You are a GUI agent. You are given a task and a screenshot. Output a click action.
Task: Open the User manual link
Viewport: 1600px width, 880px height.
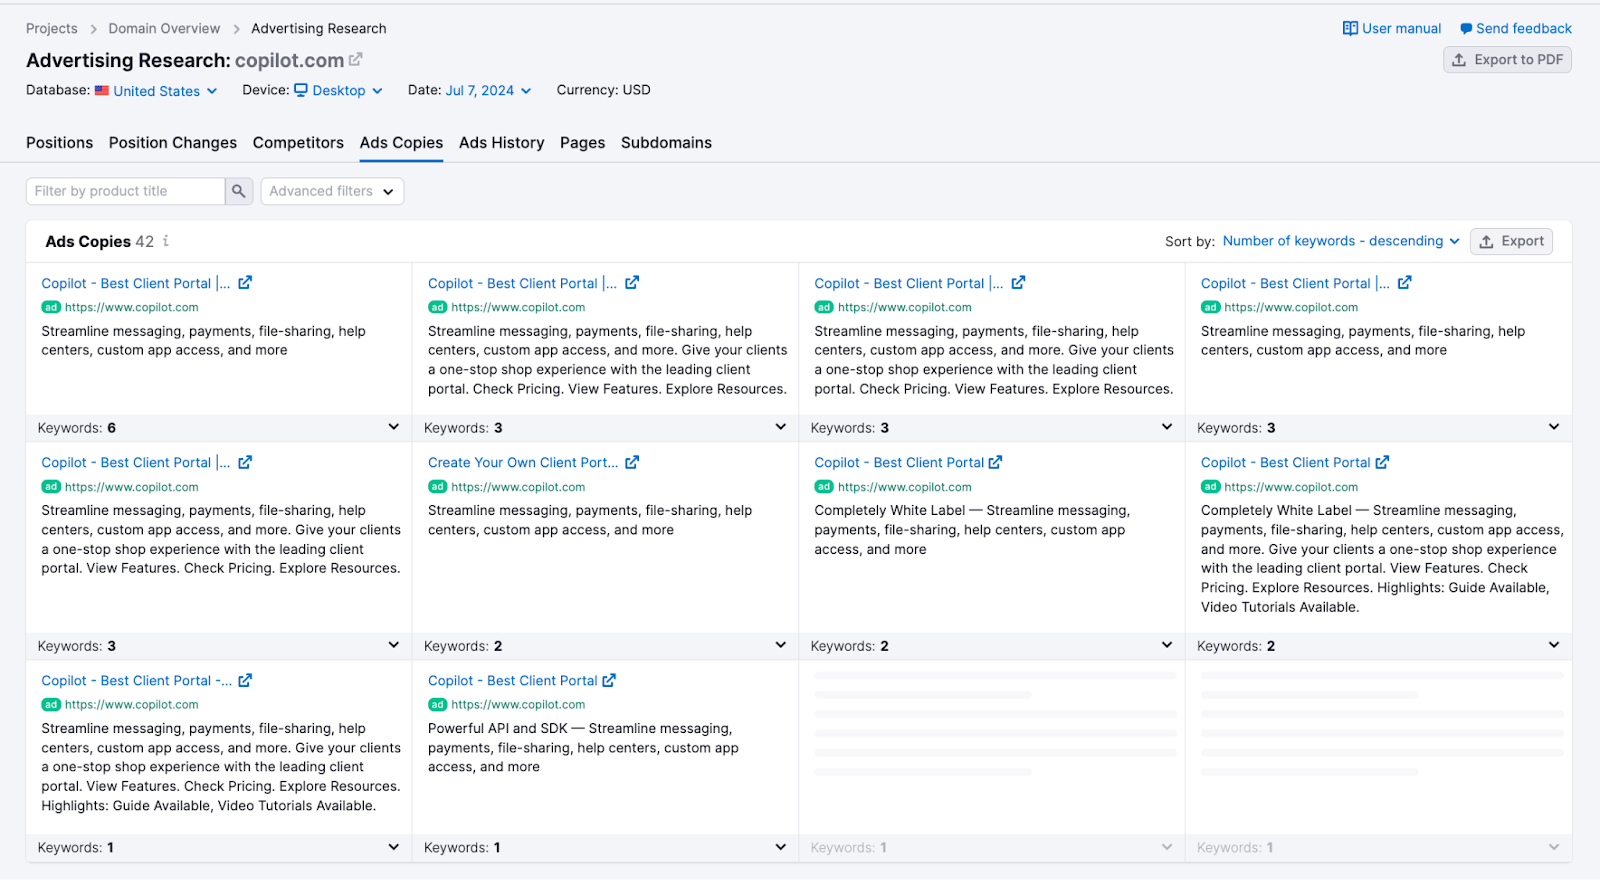[x=1392, y=28]
